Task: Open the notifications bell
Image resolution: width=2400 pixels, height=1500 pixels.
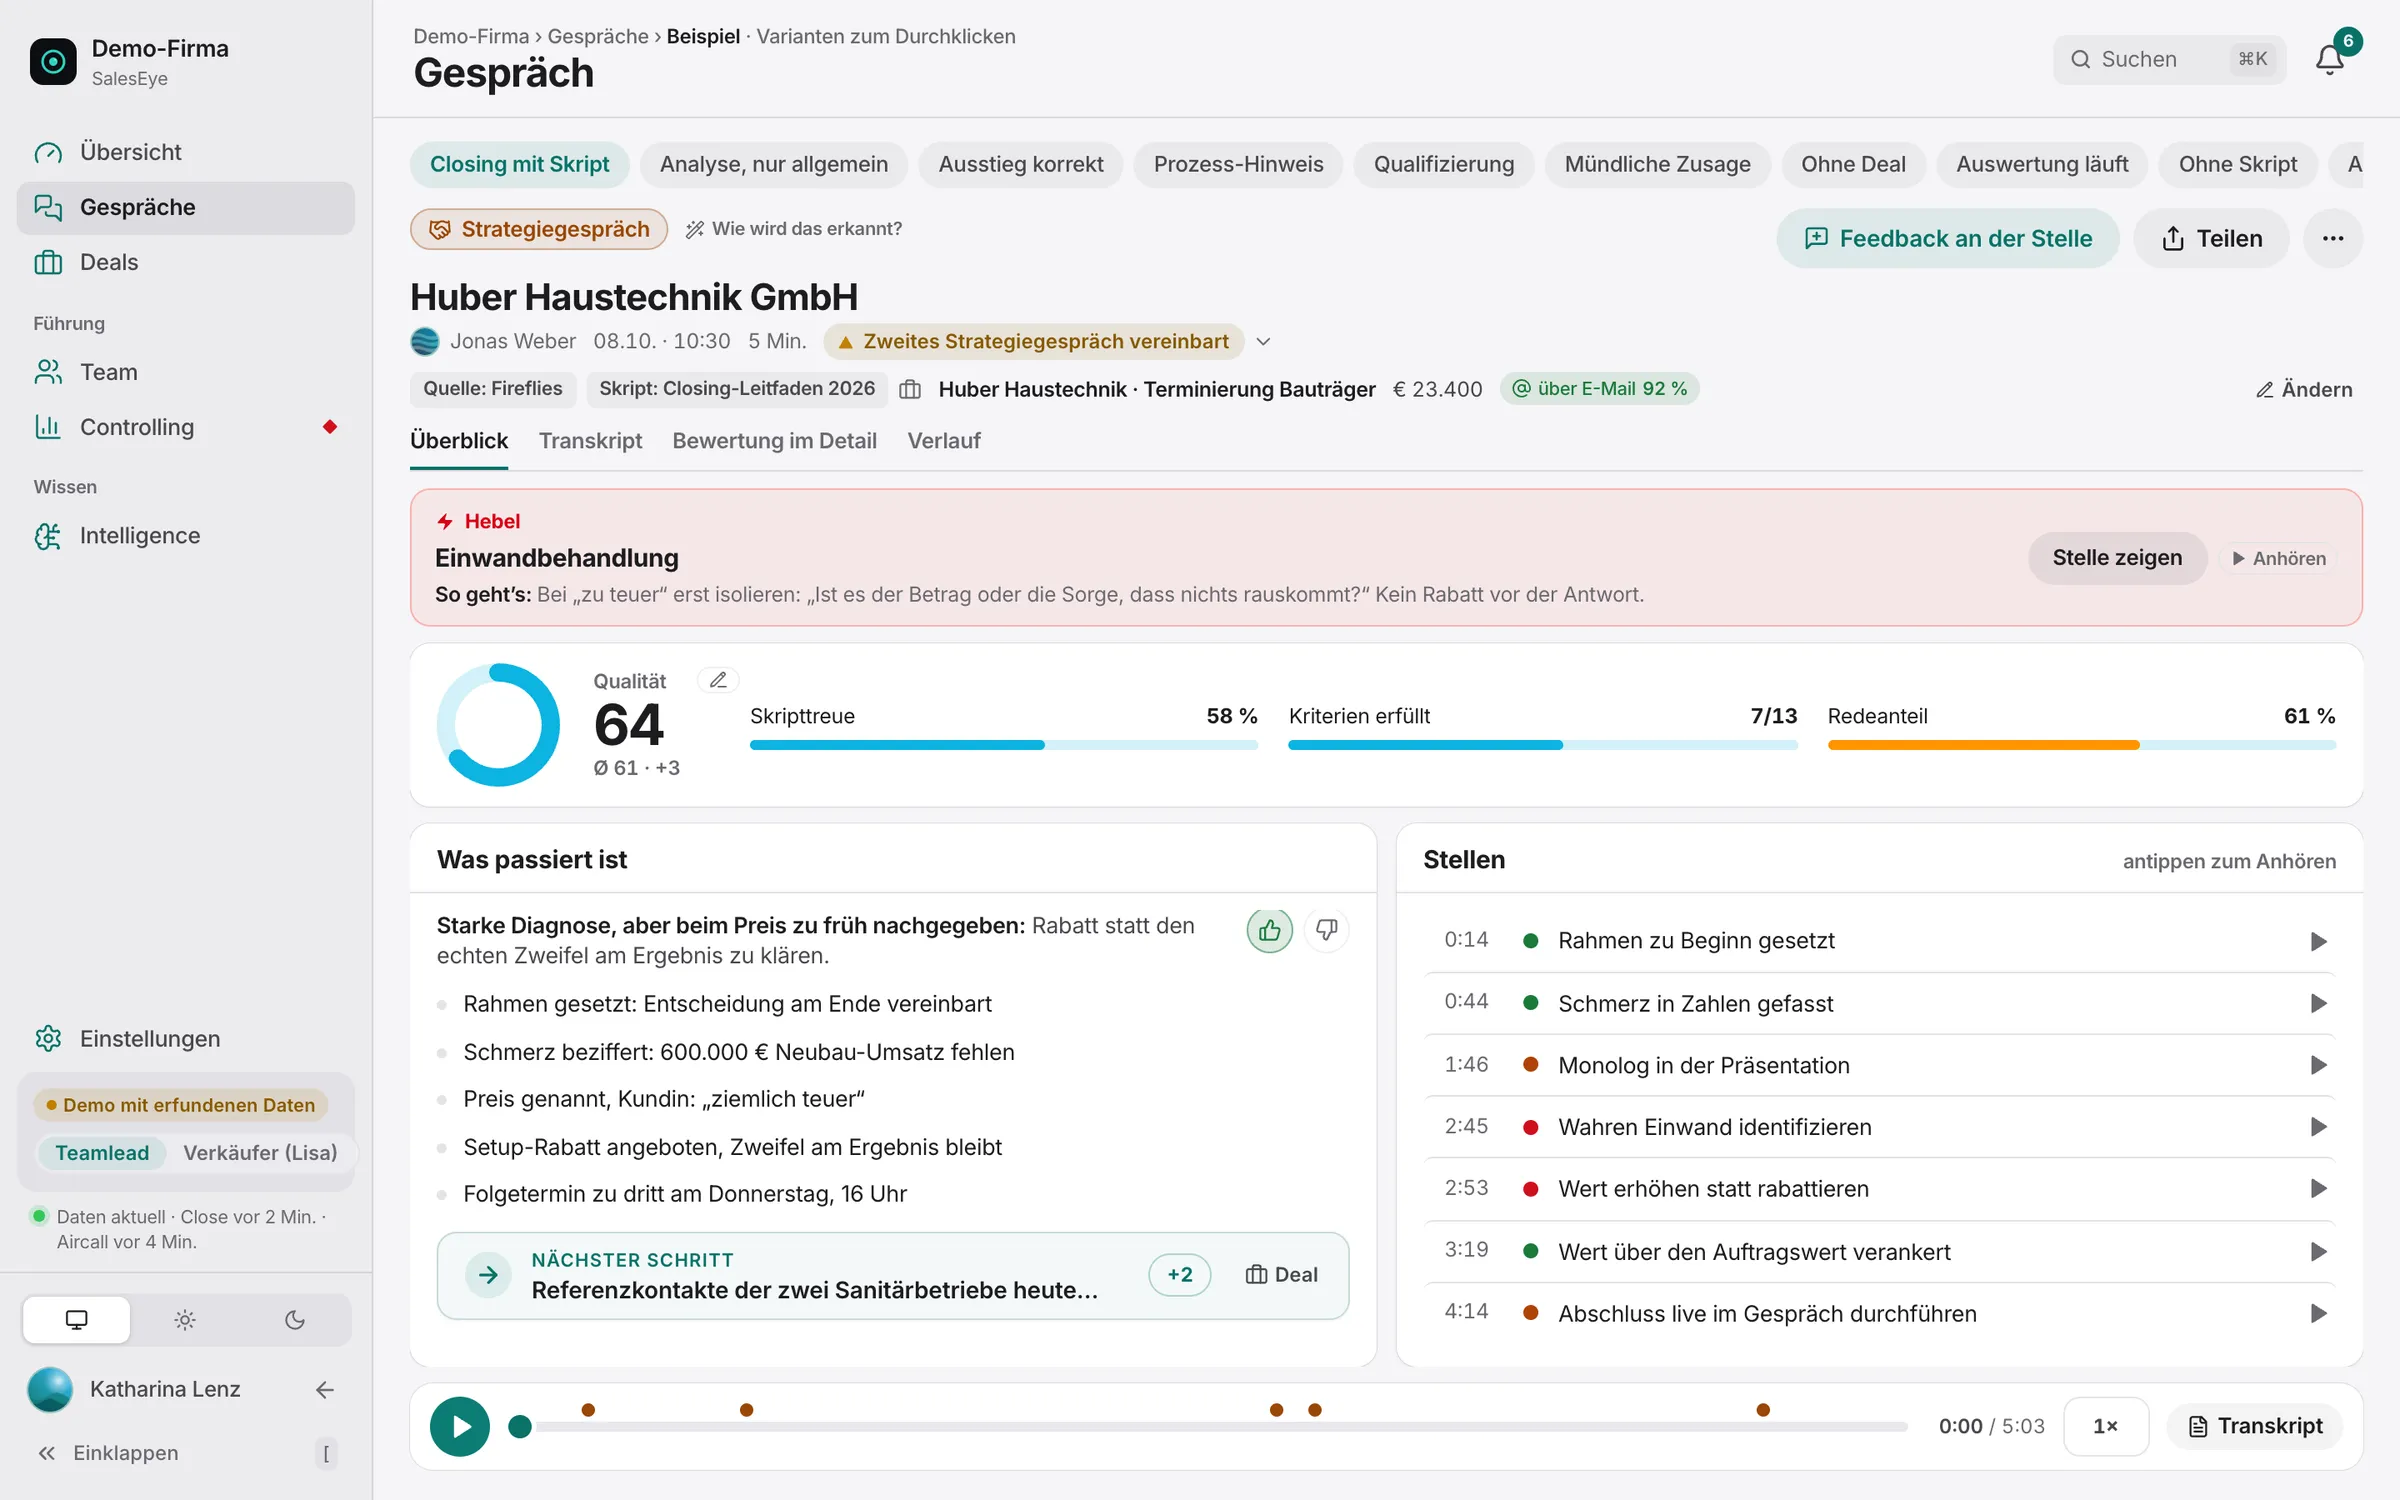Action: [2330, 59]
